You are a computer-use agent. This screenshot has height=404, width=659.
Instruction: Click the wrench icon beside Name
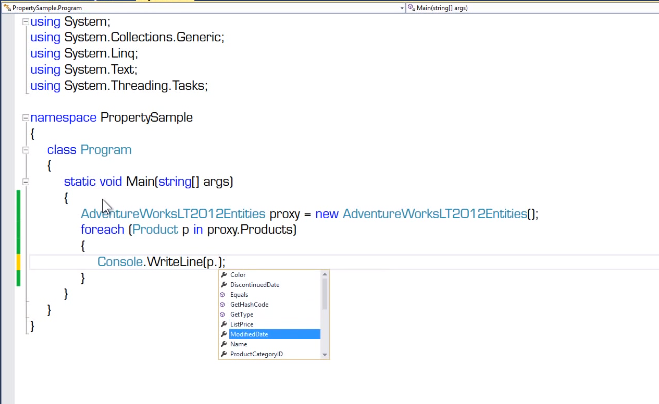pyautogui.click(x=224, y=344)
